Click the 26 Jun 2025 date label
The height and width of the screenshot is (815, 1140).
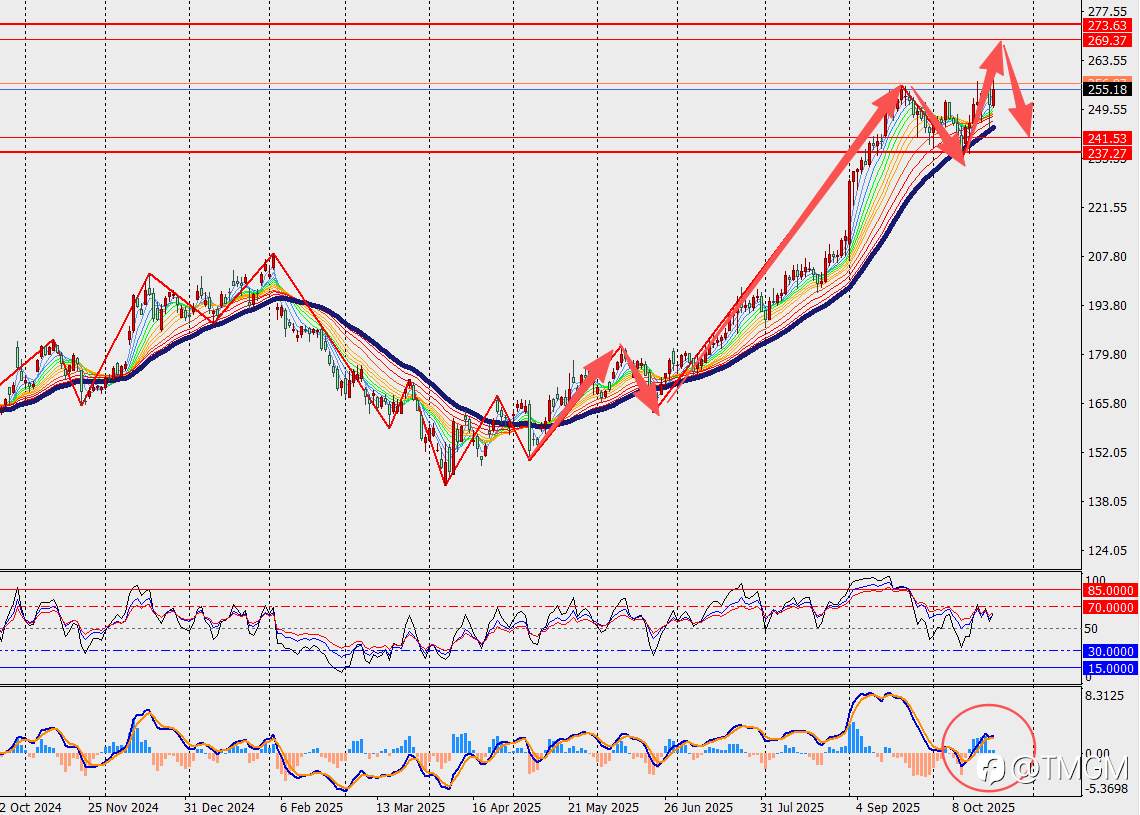tap(699, 808)
